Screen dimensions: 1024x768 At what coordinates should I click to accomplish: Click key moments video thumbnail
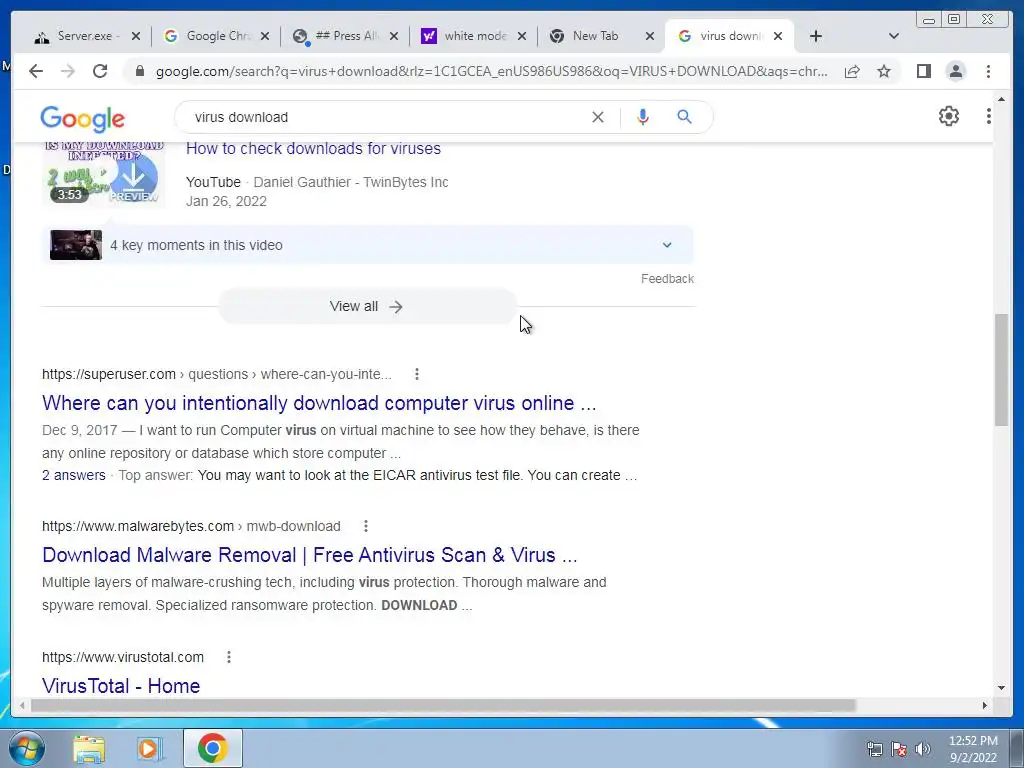76,245
